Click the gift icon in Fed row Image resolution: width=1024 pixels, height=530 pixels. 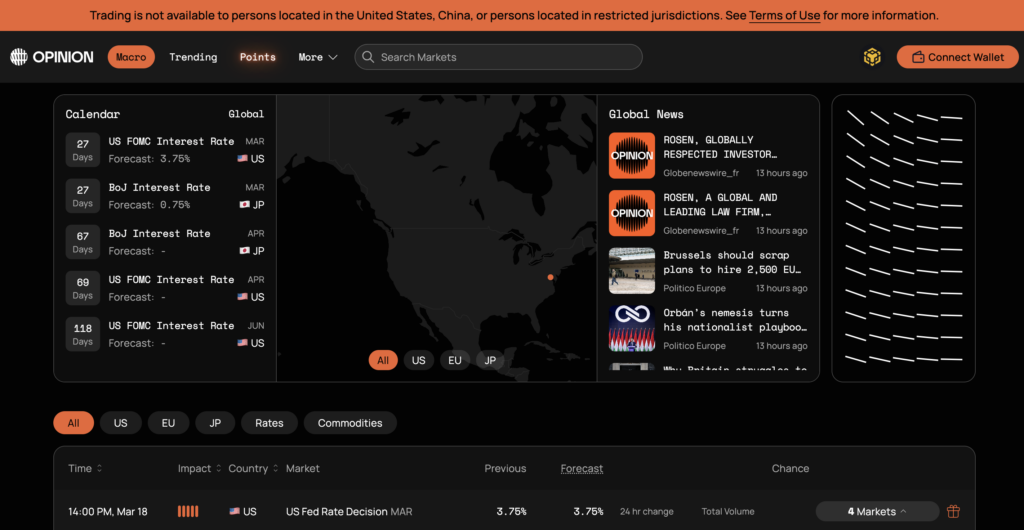tap(953, 511)
